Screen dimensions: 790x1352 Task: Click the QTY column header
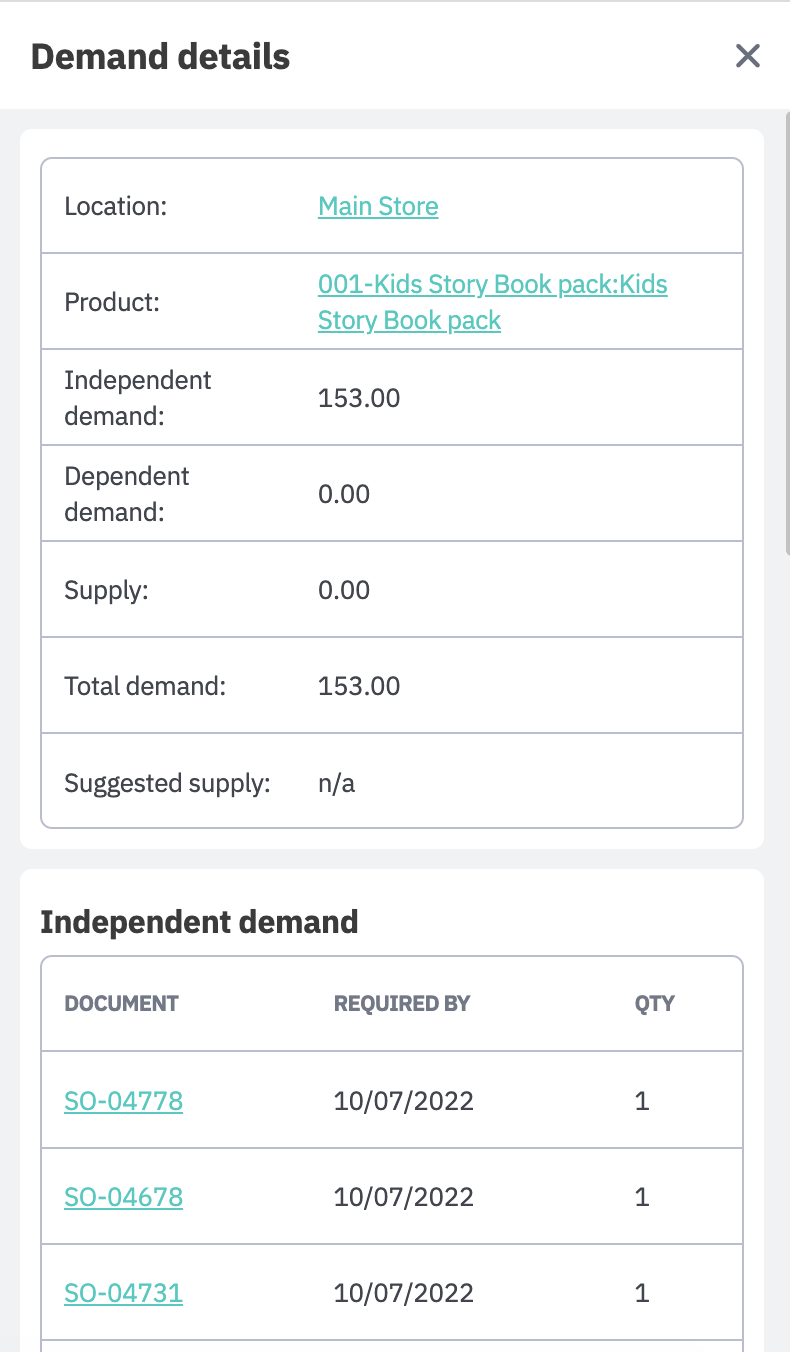(654, 1003)
